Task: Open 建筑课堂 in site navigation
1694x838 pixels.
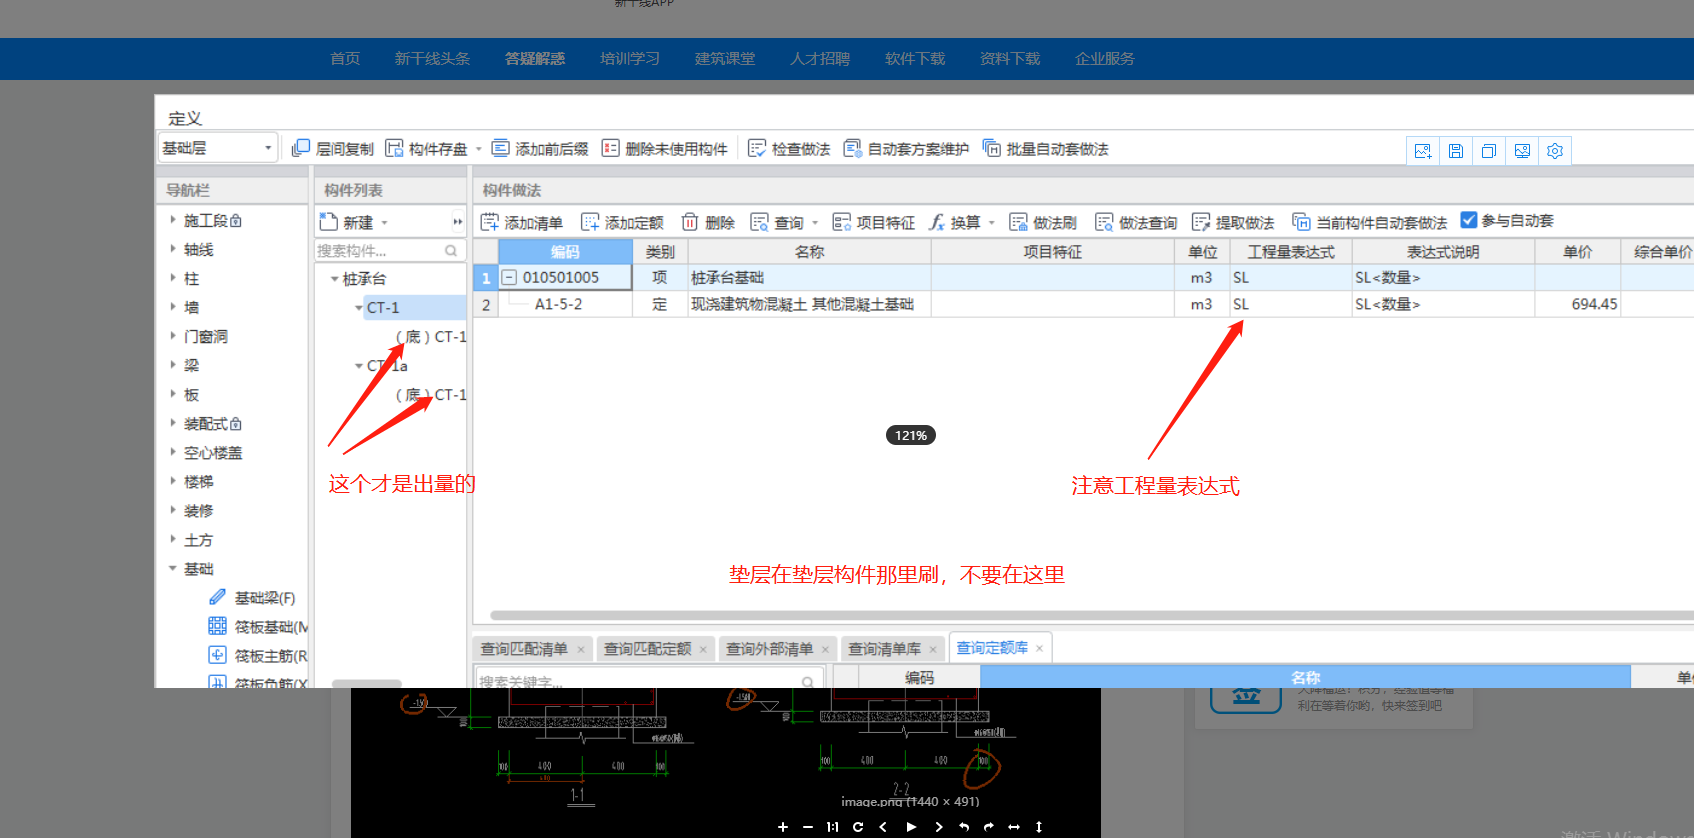Action: [725, 59]
